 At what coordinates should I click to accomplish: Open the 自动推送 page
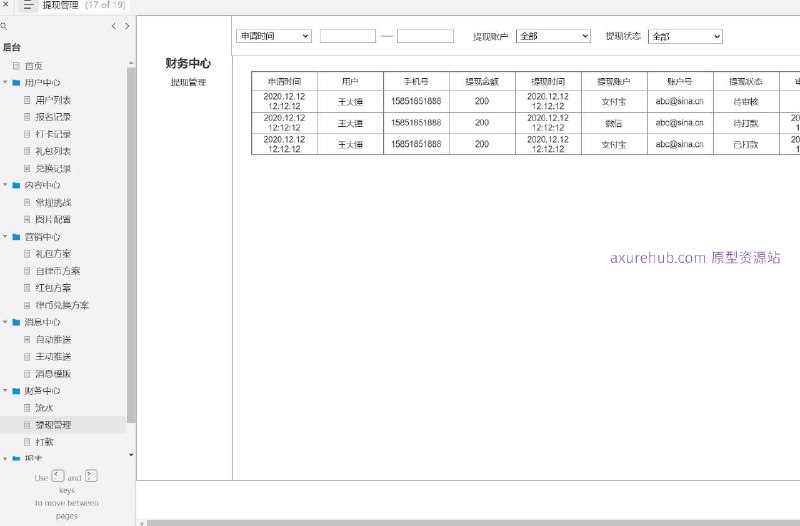tap(53, 339)
